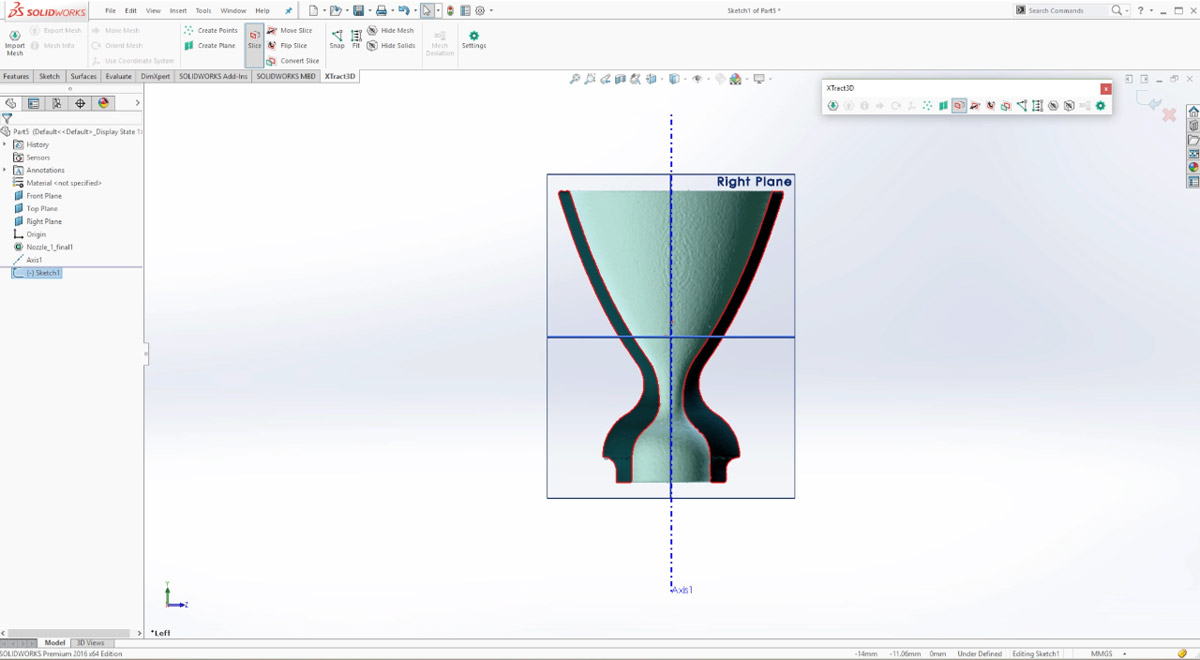
Task: Enable the Snap tool in XTract3D ribbon
Action: [336, 38]
